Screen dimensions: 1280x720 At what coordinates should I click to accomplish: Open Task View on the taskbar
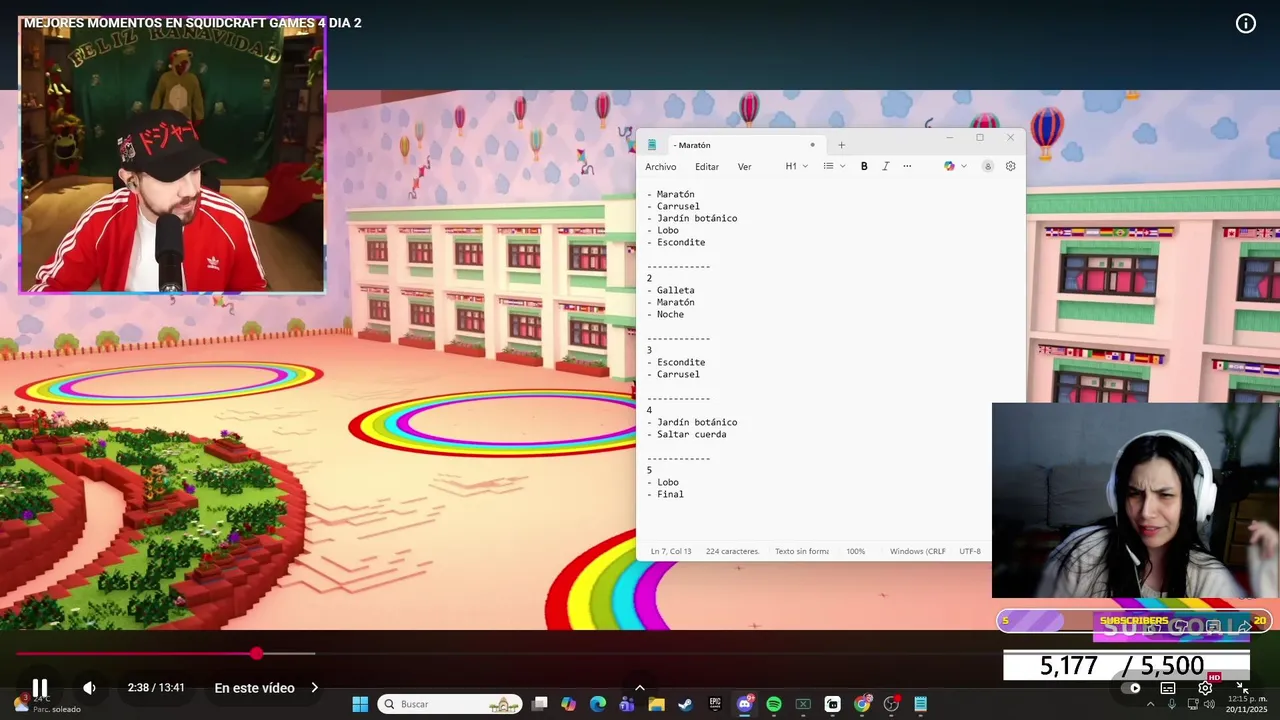(540, 704)
